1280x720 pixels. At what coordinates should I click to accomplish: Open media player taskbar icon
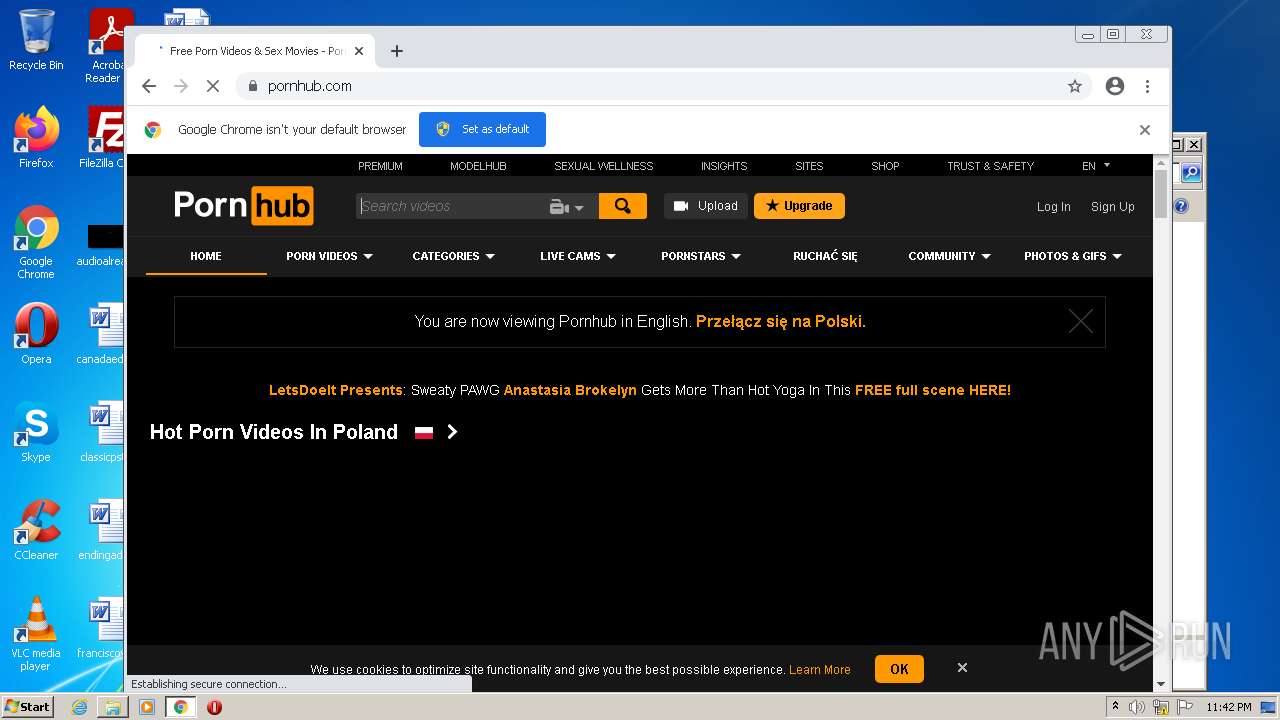coord(147,707)
